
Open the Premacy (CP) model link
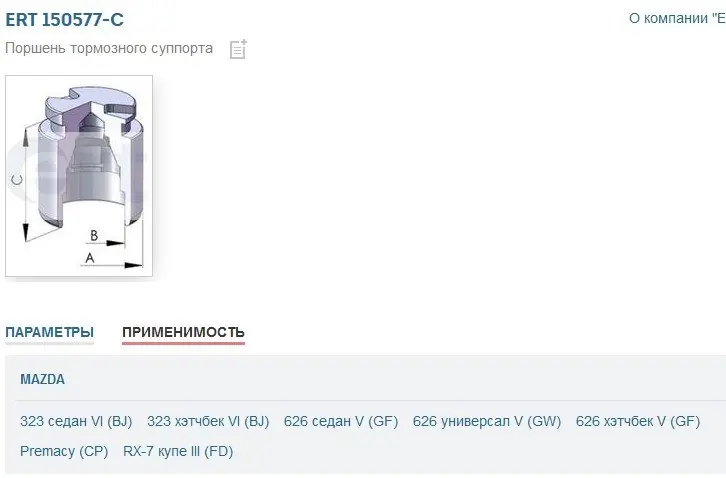click(x=64, y=451)
